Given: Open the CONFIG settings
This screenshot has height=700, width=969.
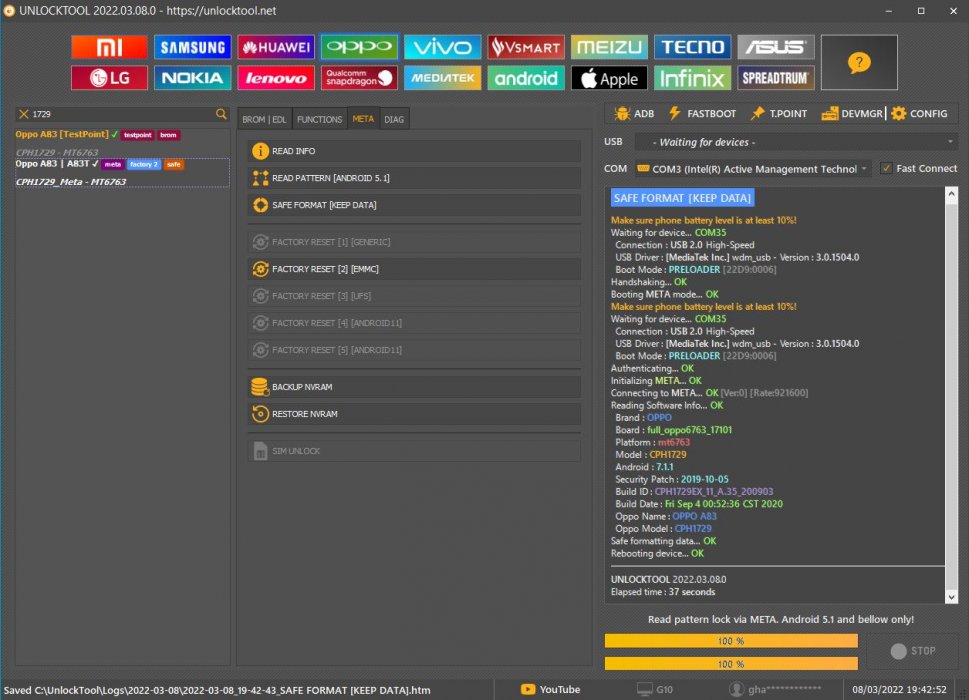Looking at the screenshot, I should [920, 114].
